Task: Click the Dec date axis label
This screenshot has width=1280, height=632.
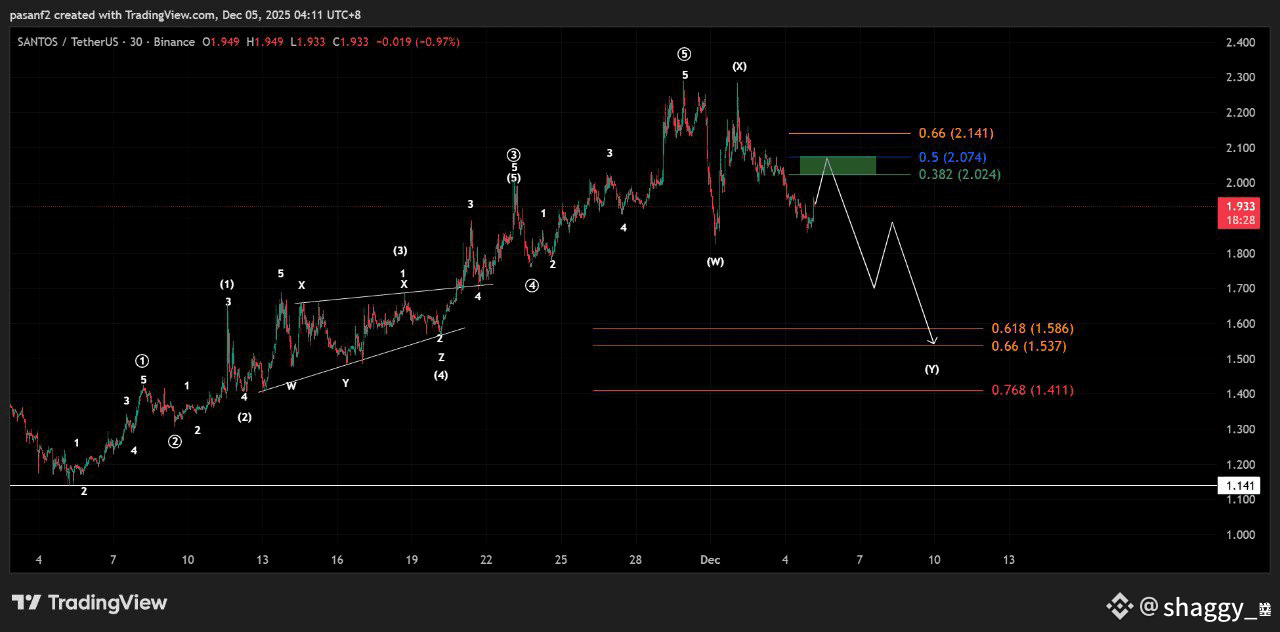Action: tap(710, 559)
